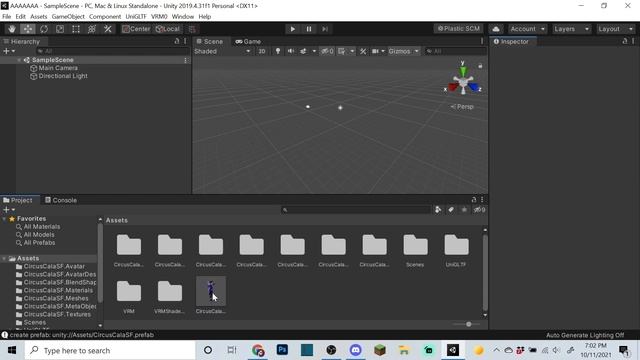The width and height of the screenshot is (640, 360).
Task: Open the Account dropdown
Action: (527, 29)
